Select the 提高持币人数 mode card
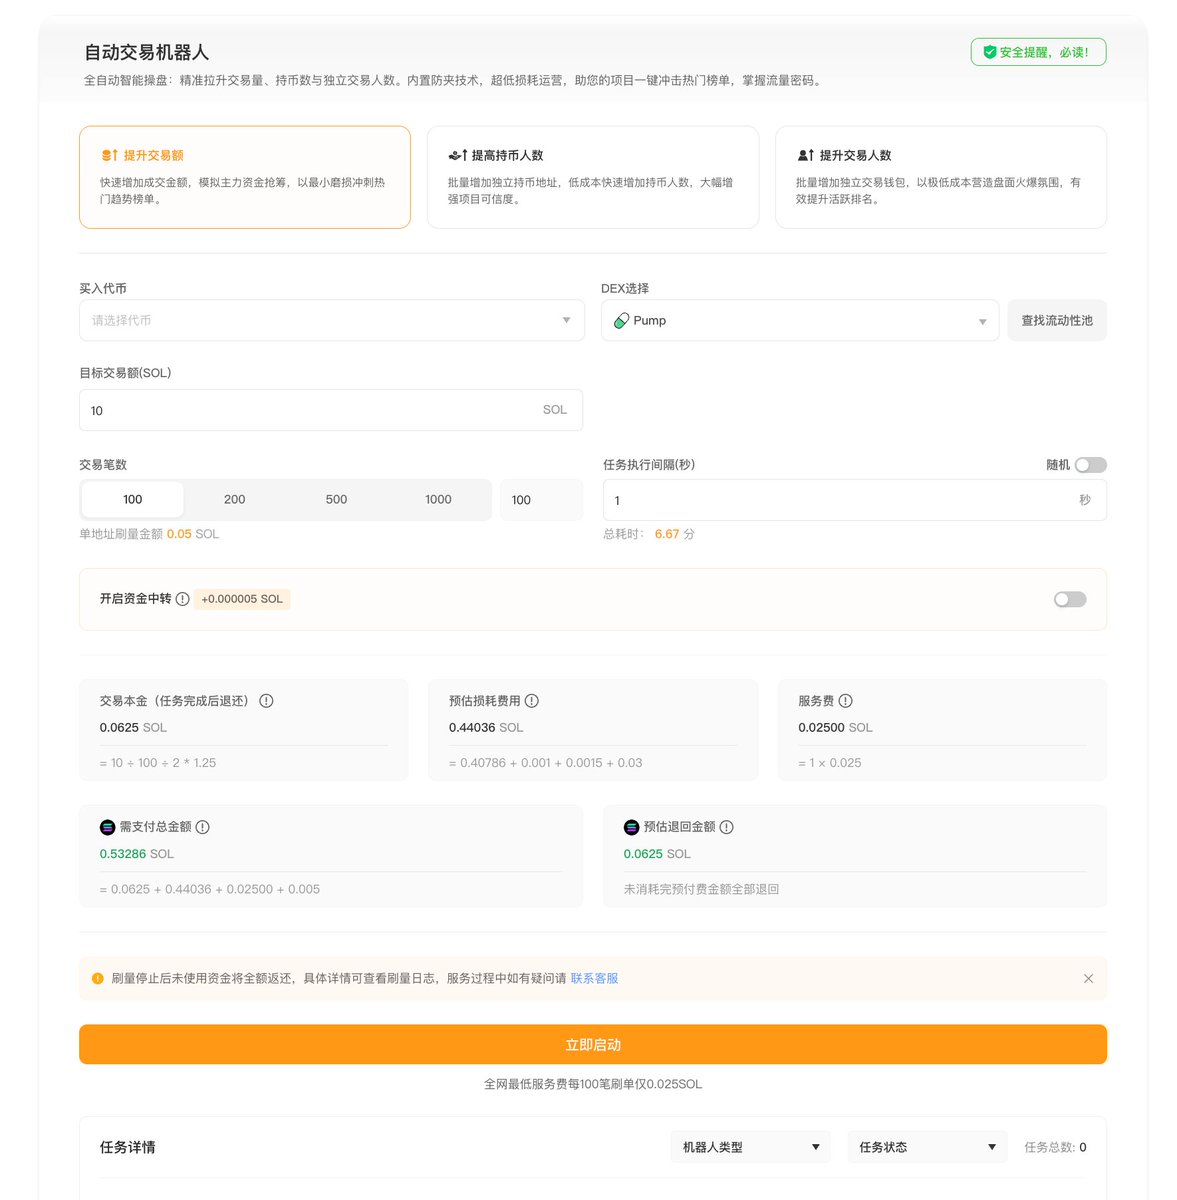 [593, 177]
